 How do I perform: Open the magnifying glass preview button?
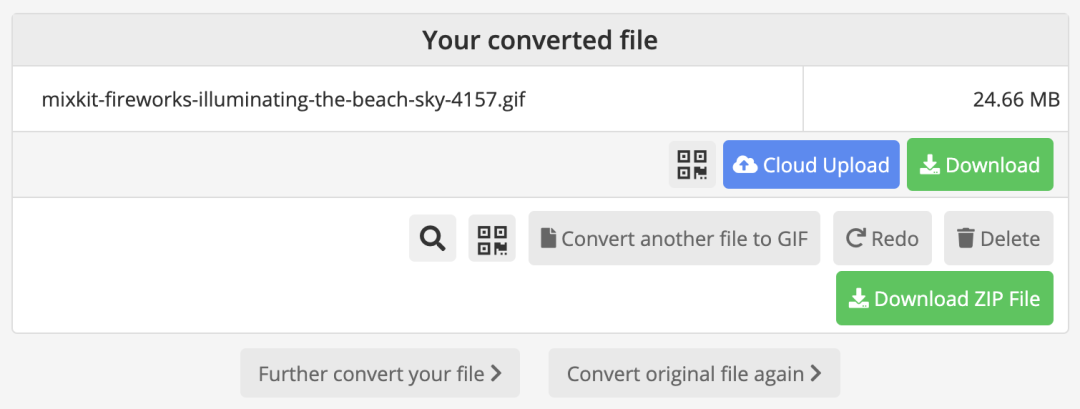pyautogui.click(x=432, y=239)
